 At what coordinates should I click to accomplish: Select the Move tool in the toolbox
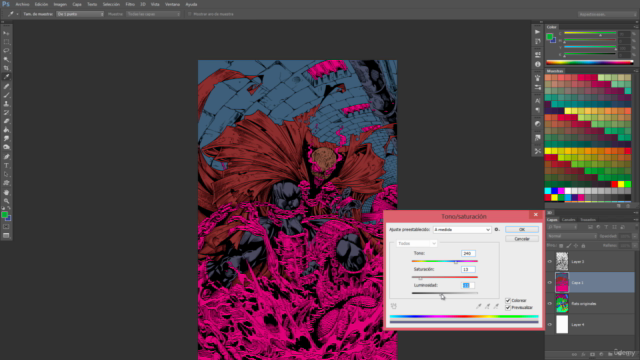click(6, 33)
